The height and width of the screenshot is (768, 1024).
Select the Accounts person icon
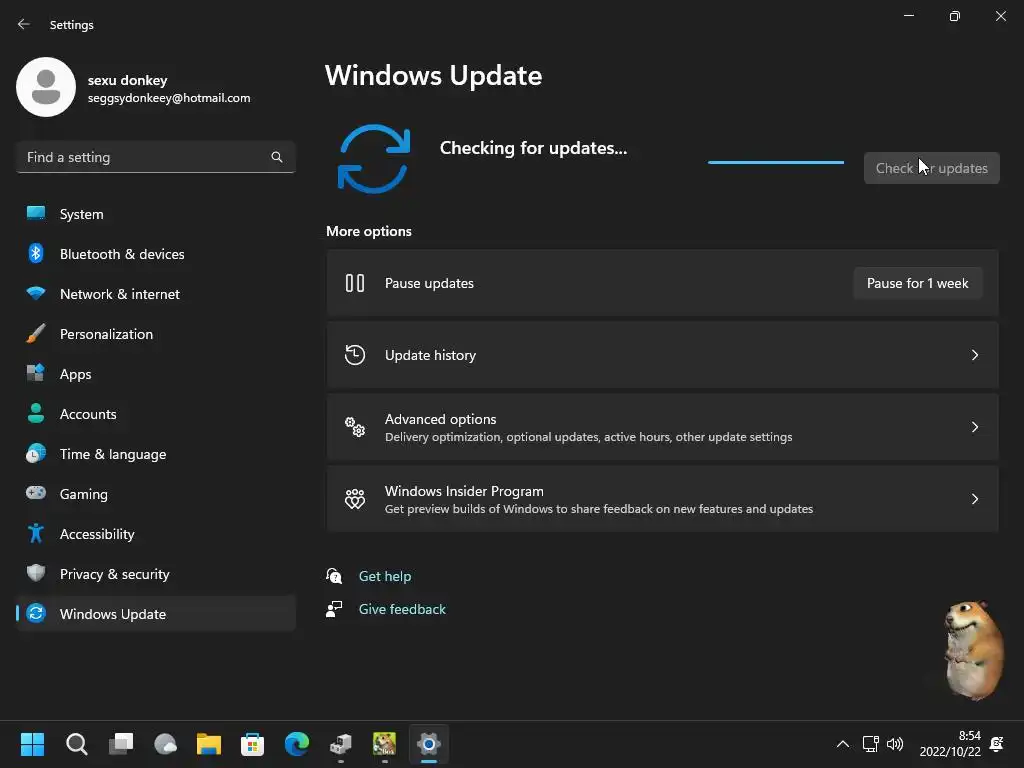pyautogui.click(x=36, y=413)
